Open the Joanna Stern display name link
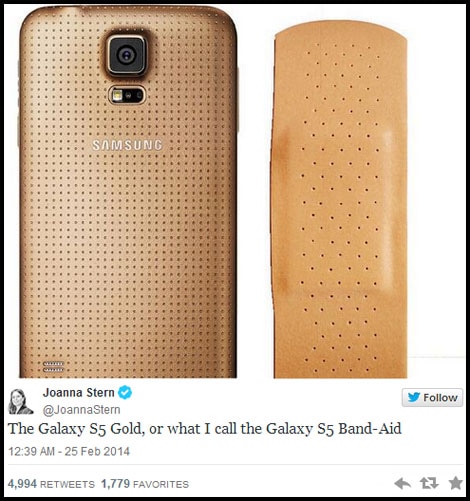Screen dimensions: 470x501 [x=78, y=392]
